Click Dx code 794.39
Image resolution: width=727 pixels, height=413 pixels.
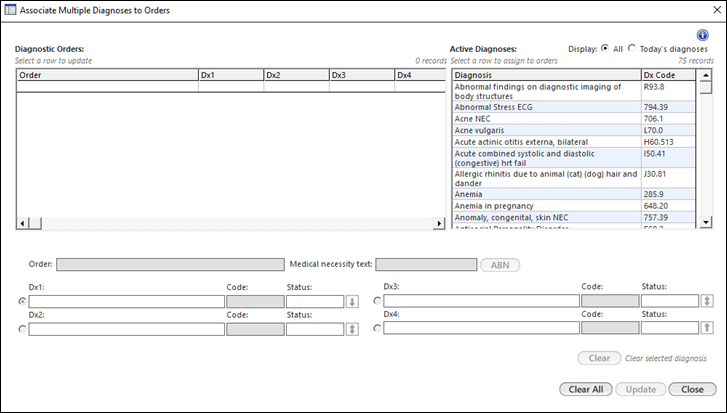pos(656,107)
